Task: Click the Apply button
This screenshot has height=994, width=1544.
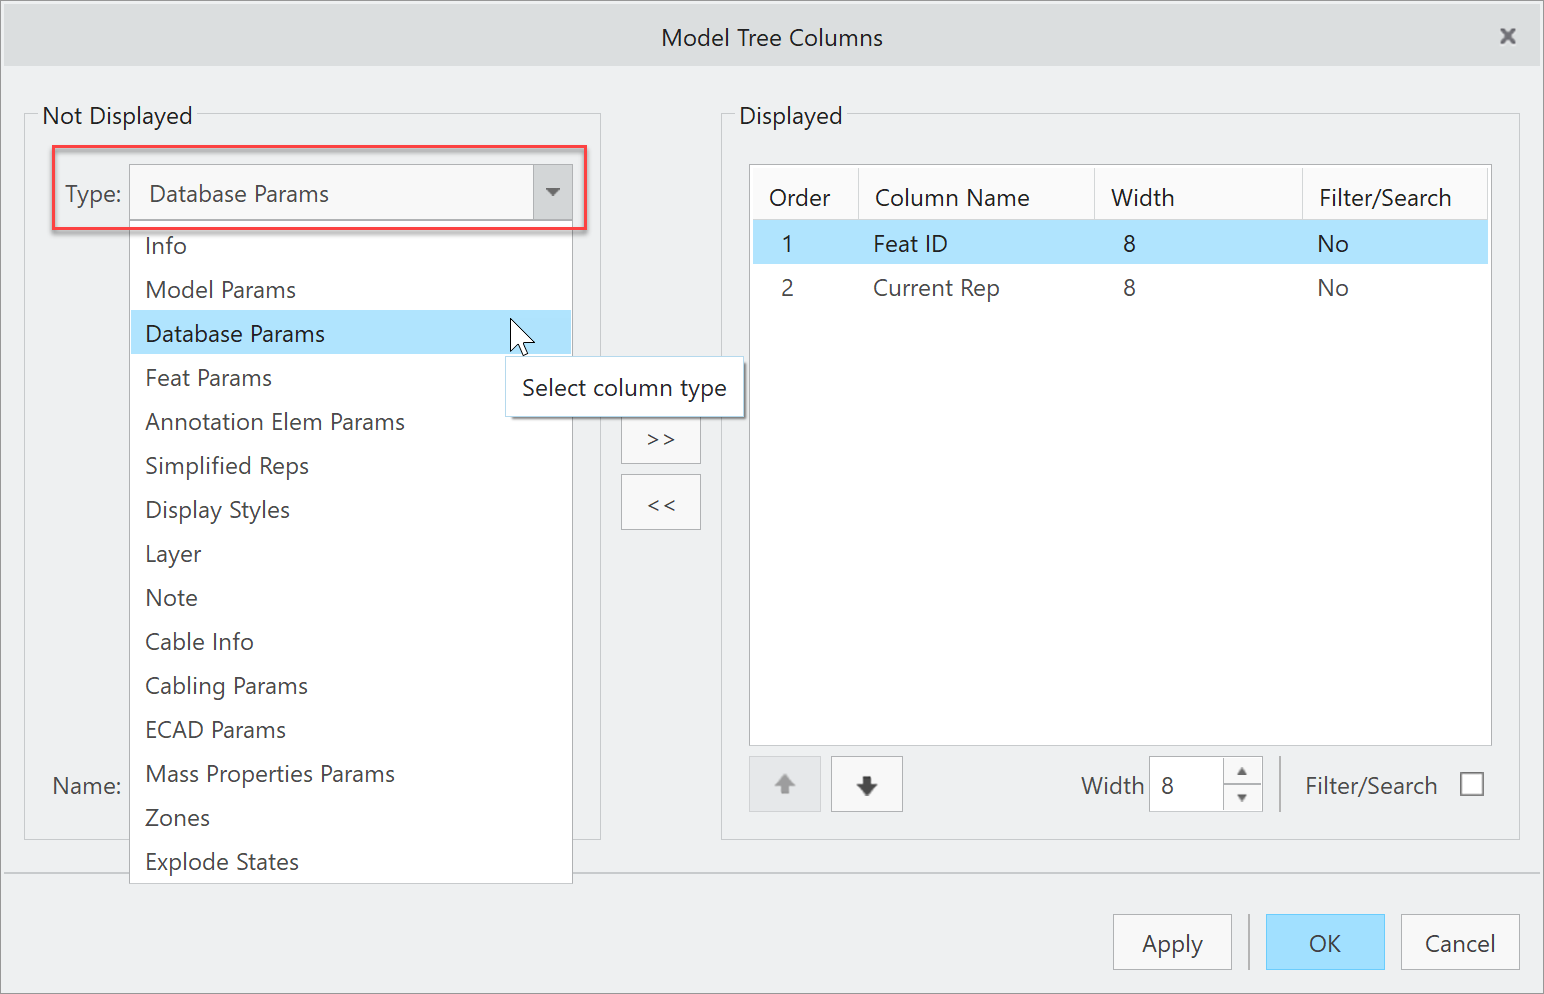Action: coord(1172,942)
